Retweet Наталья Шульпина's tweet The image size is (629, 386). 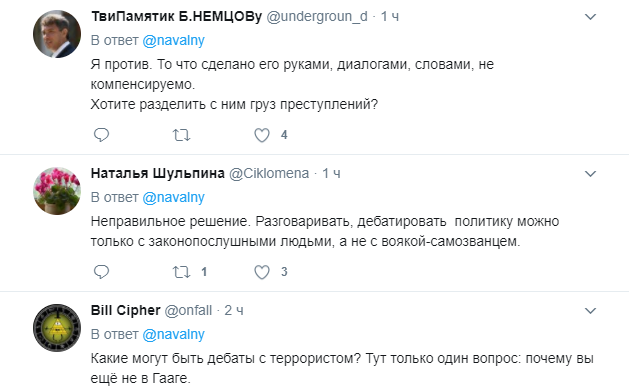click(181, 272)
